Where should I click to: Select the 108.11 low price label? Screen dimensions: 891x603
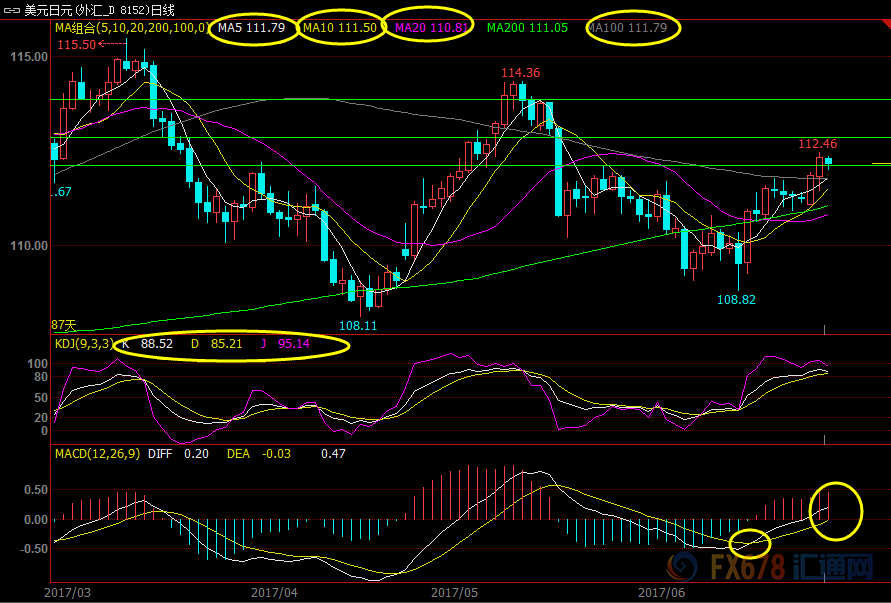(x=358, y=326)
